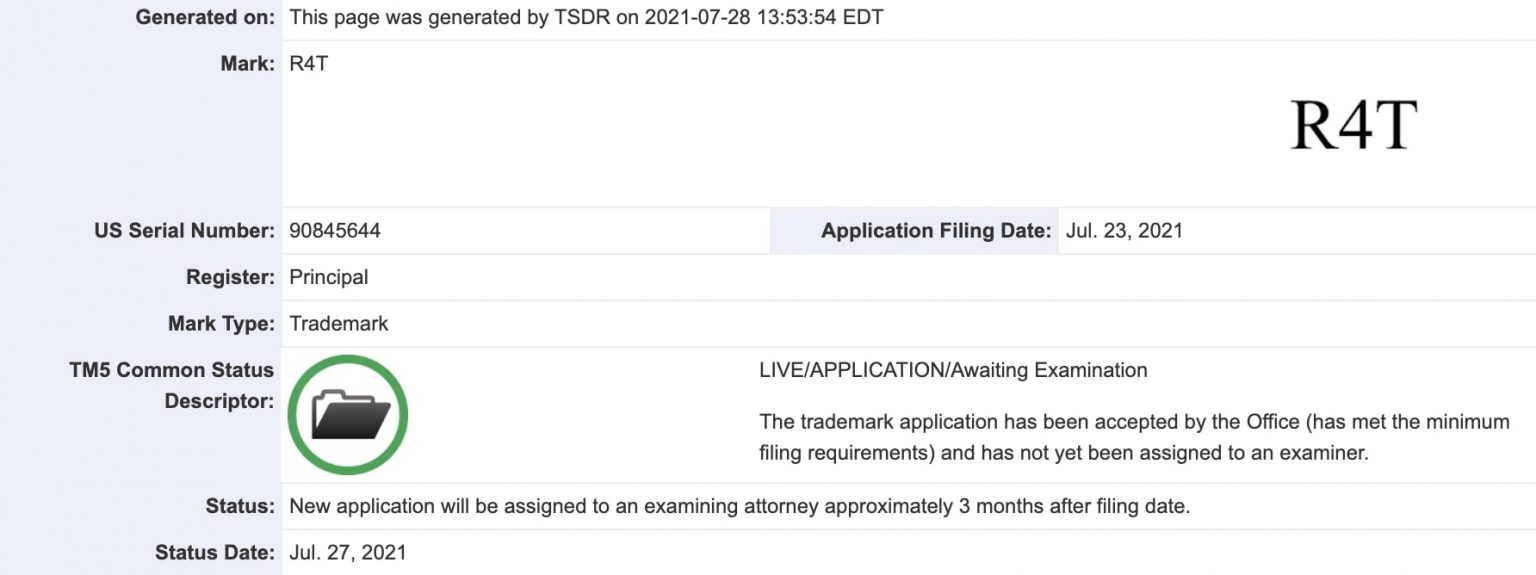Image resolution: width=1536 pixels, height=575 pixels.
Task: Click the Application Filing Date label
Action: click(x=936, y=231)
